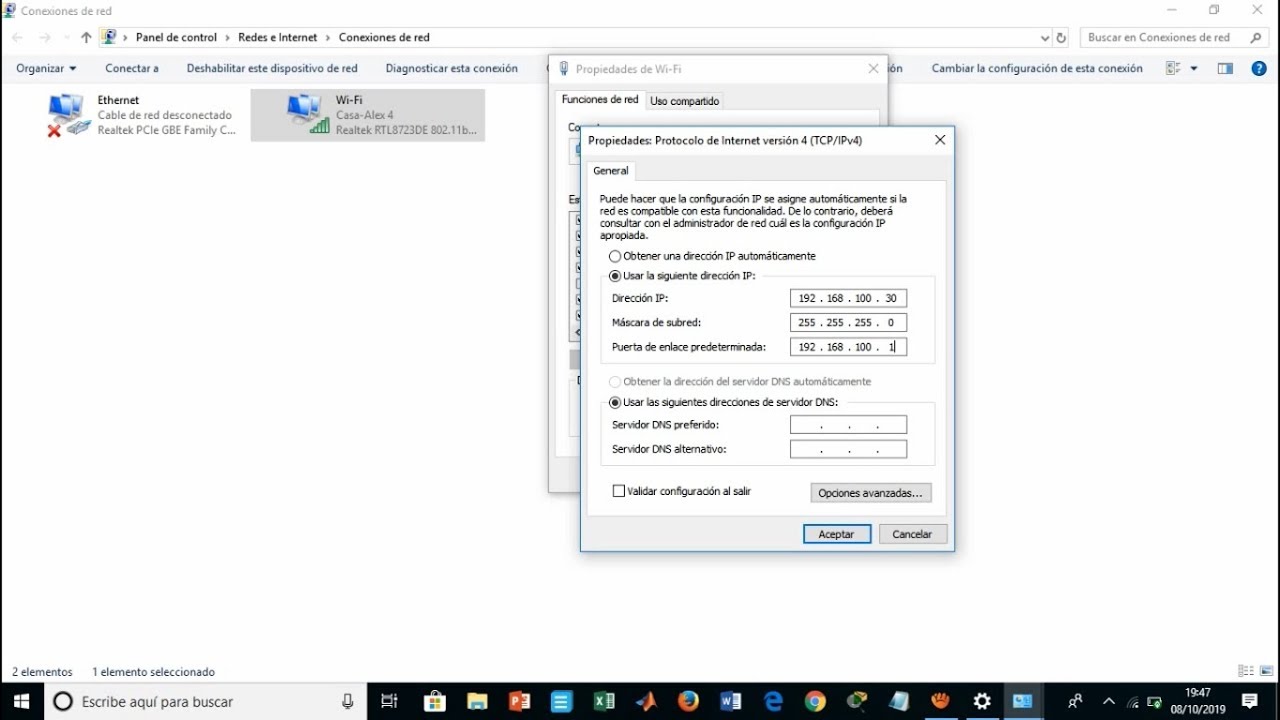The image size is (1280, 720).
Task: Launch PowerPoint from the taskbar
Action: click(x=519, y=701)
